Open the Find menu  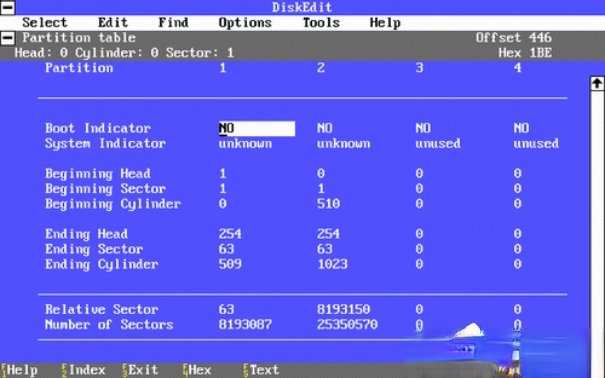coord(173,23)
